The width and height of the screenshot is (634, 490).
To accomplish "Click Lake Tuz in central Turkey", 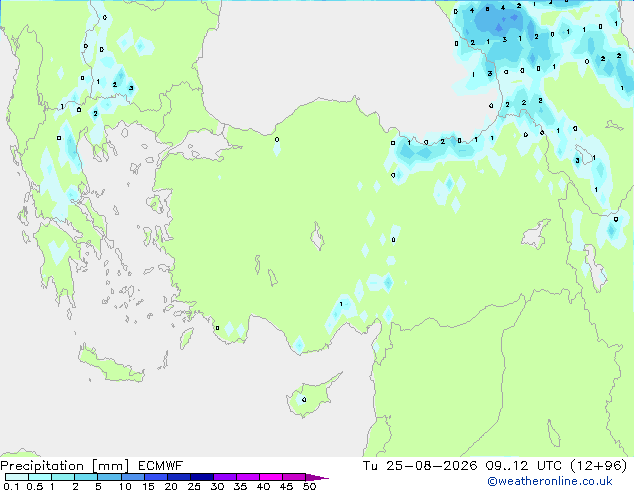I will 317,236.
